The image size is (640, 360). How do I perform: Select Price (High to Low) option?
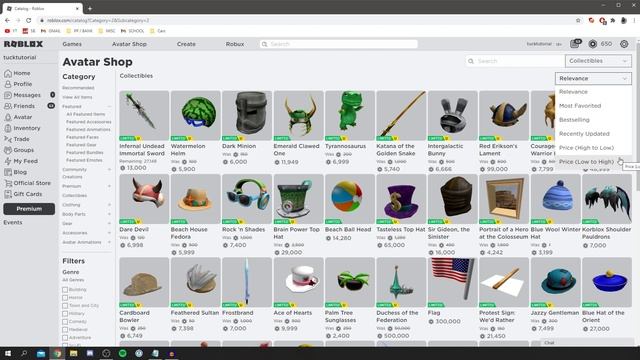pos(593,148)
